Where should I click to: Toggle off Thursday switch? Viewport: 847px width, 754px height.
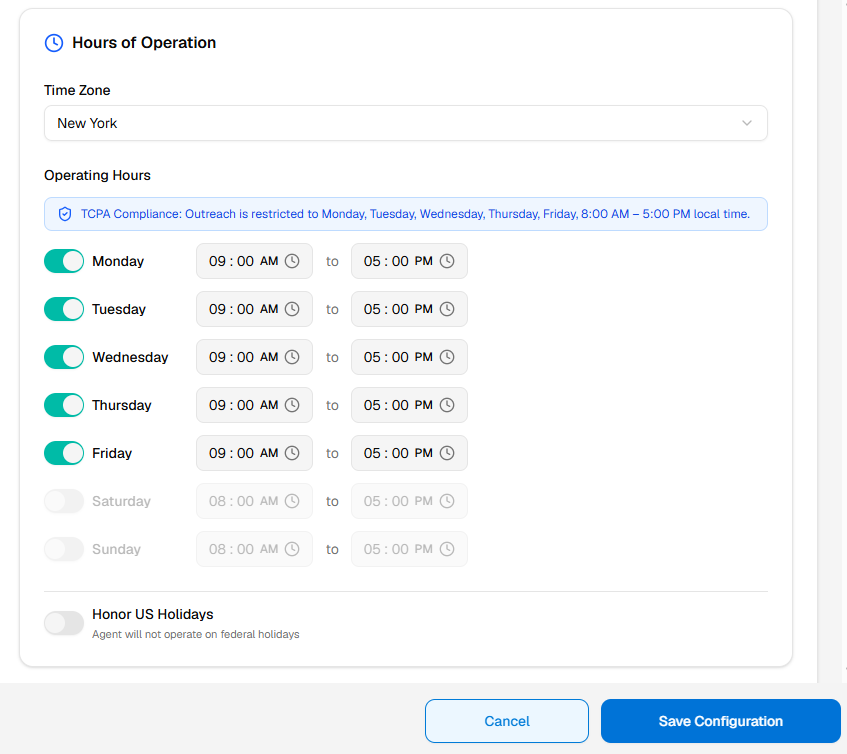(64, 405)
